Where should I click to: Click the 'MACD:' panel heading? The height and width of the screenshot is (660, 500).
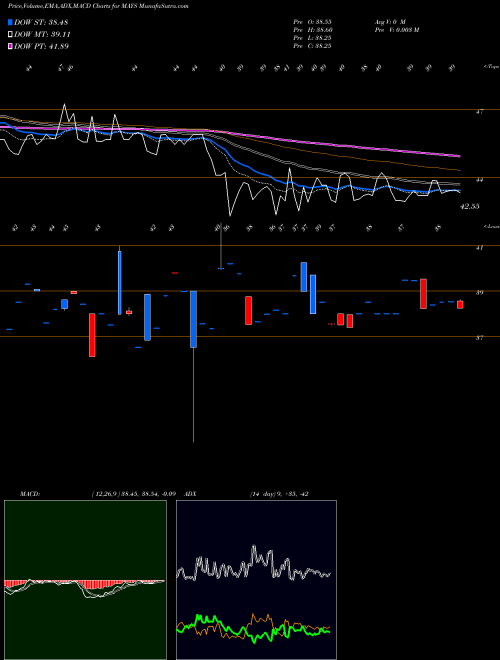(29, 494)
